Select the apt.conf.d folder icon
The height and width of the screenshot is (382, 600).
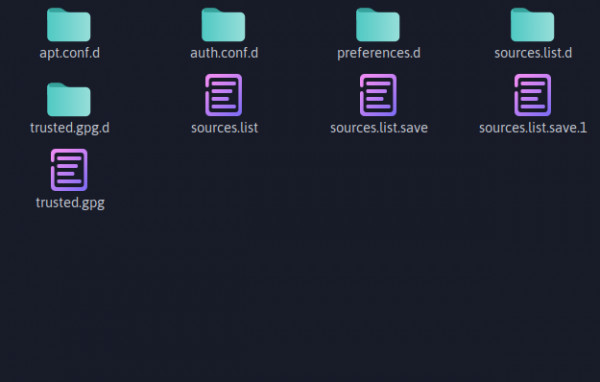(x=69, y=24)
